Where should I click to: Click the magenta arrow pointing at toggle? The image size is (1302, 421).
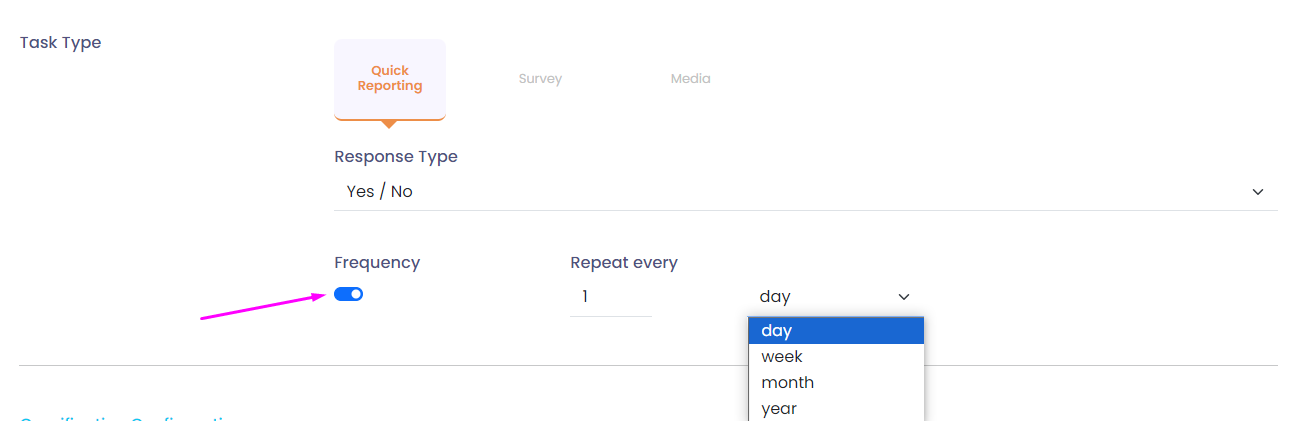pyautogui.click(x=262, y=306)
